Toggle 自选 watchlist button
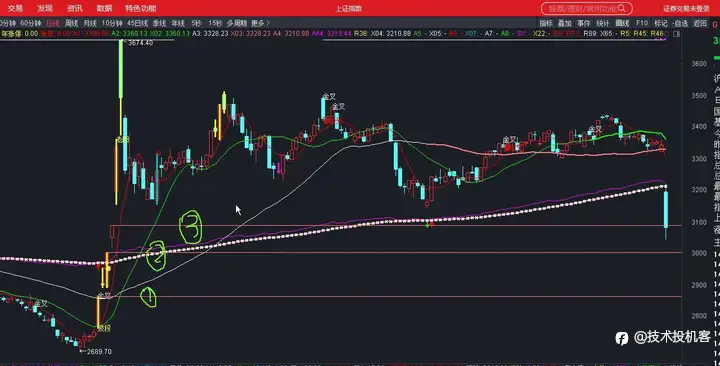The image size is (720, 366). pos(680,23)
